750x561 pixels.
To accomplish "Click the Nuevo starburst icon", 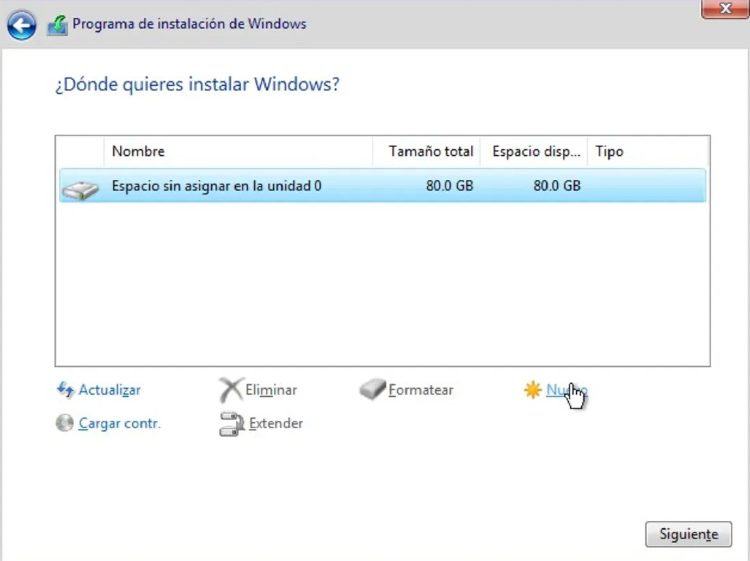I will tap(532, 390).
